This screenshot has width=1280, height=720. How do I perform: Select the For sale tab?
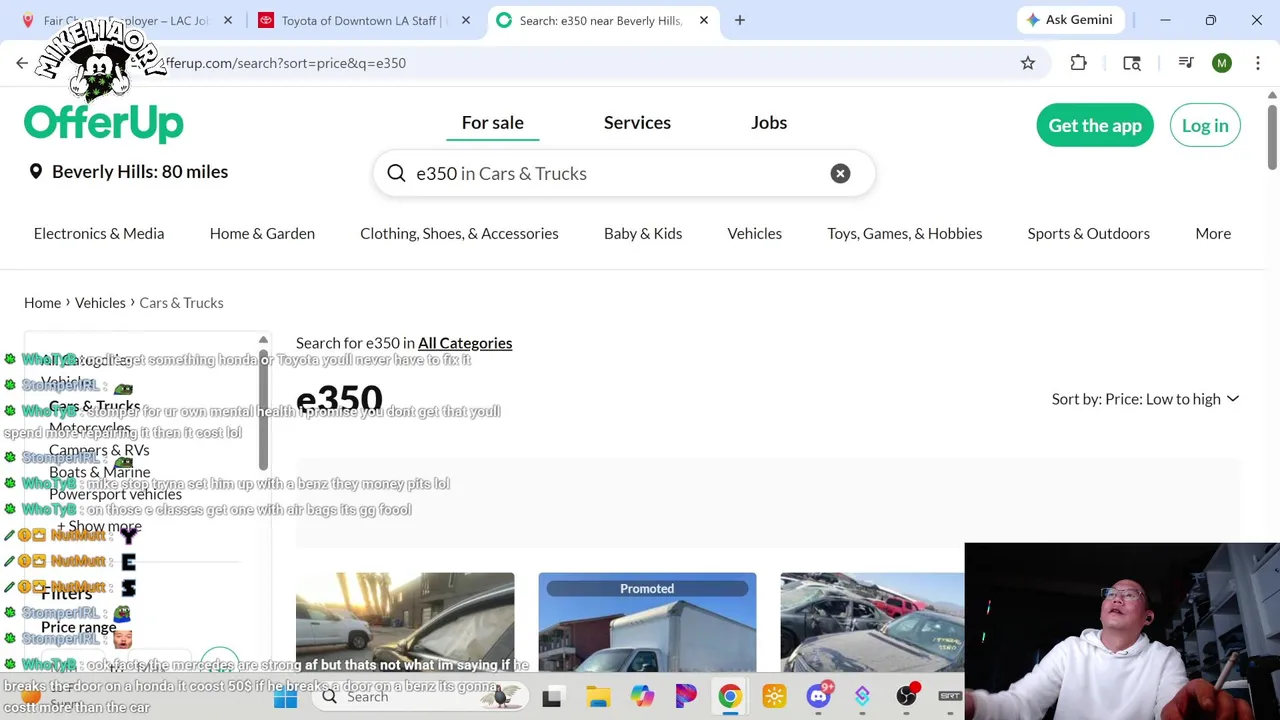pos(492,122)
